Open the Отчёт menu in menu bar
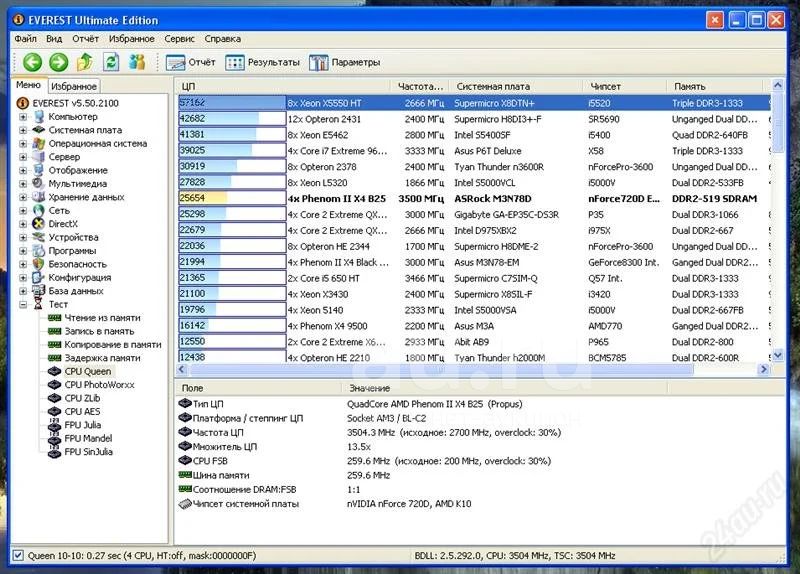Viewport: 800px width, 574px height. [x=85, y=39]
